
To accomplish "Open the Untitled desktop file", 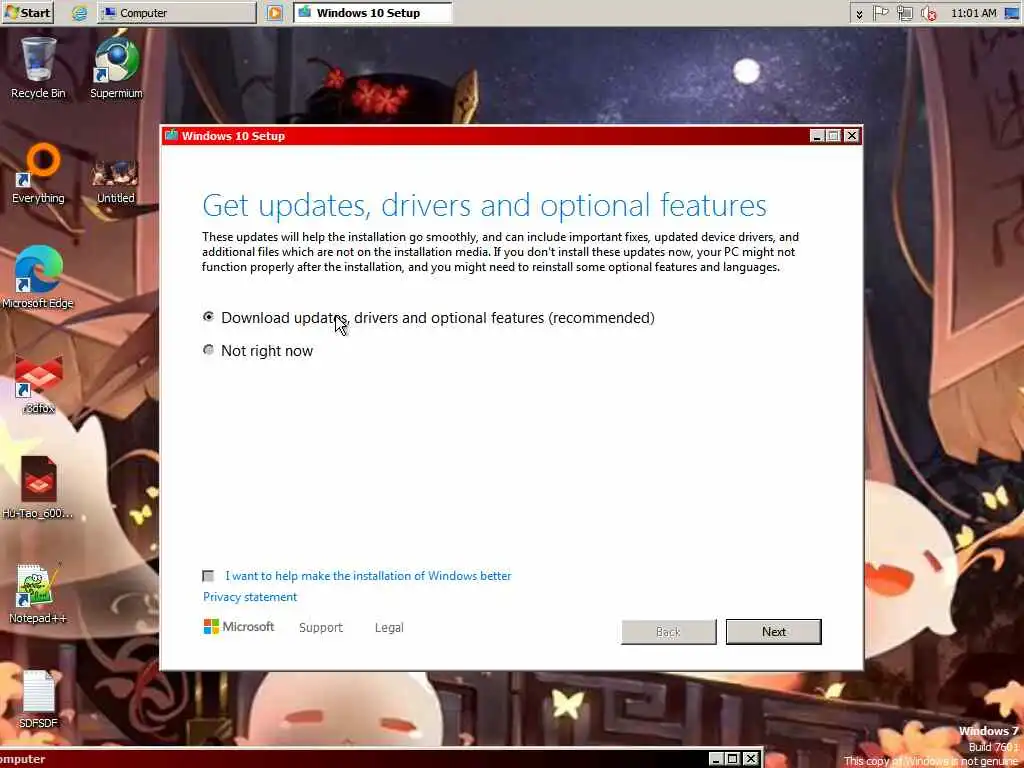I will click(116, 182).
